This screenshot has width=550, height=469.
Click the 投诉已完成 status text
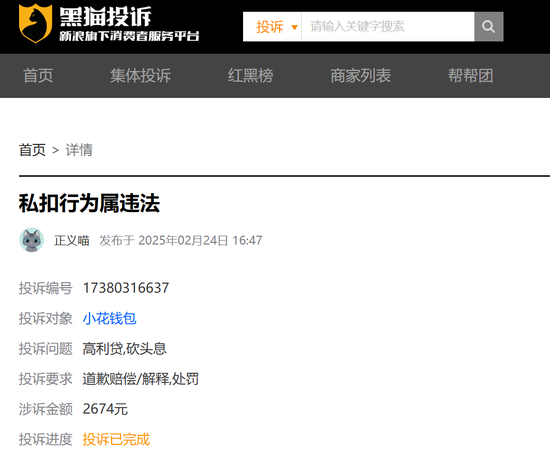coord(116,440)
